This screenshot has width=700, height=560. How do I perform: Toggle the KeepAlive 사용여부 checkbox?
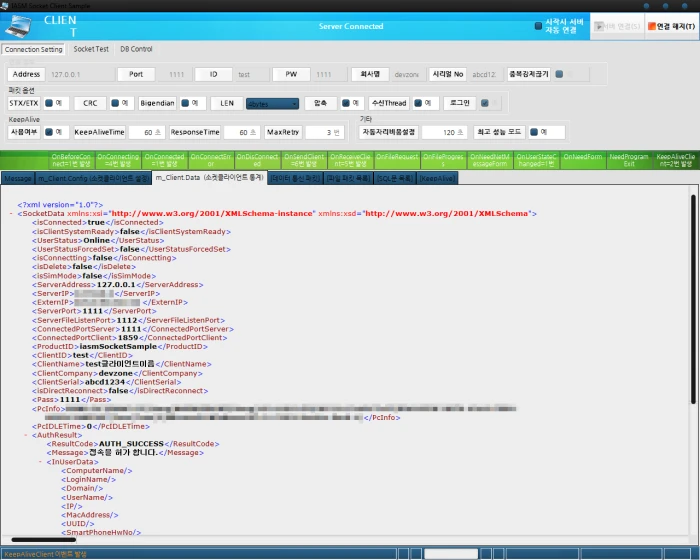coord(49,132)
